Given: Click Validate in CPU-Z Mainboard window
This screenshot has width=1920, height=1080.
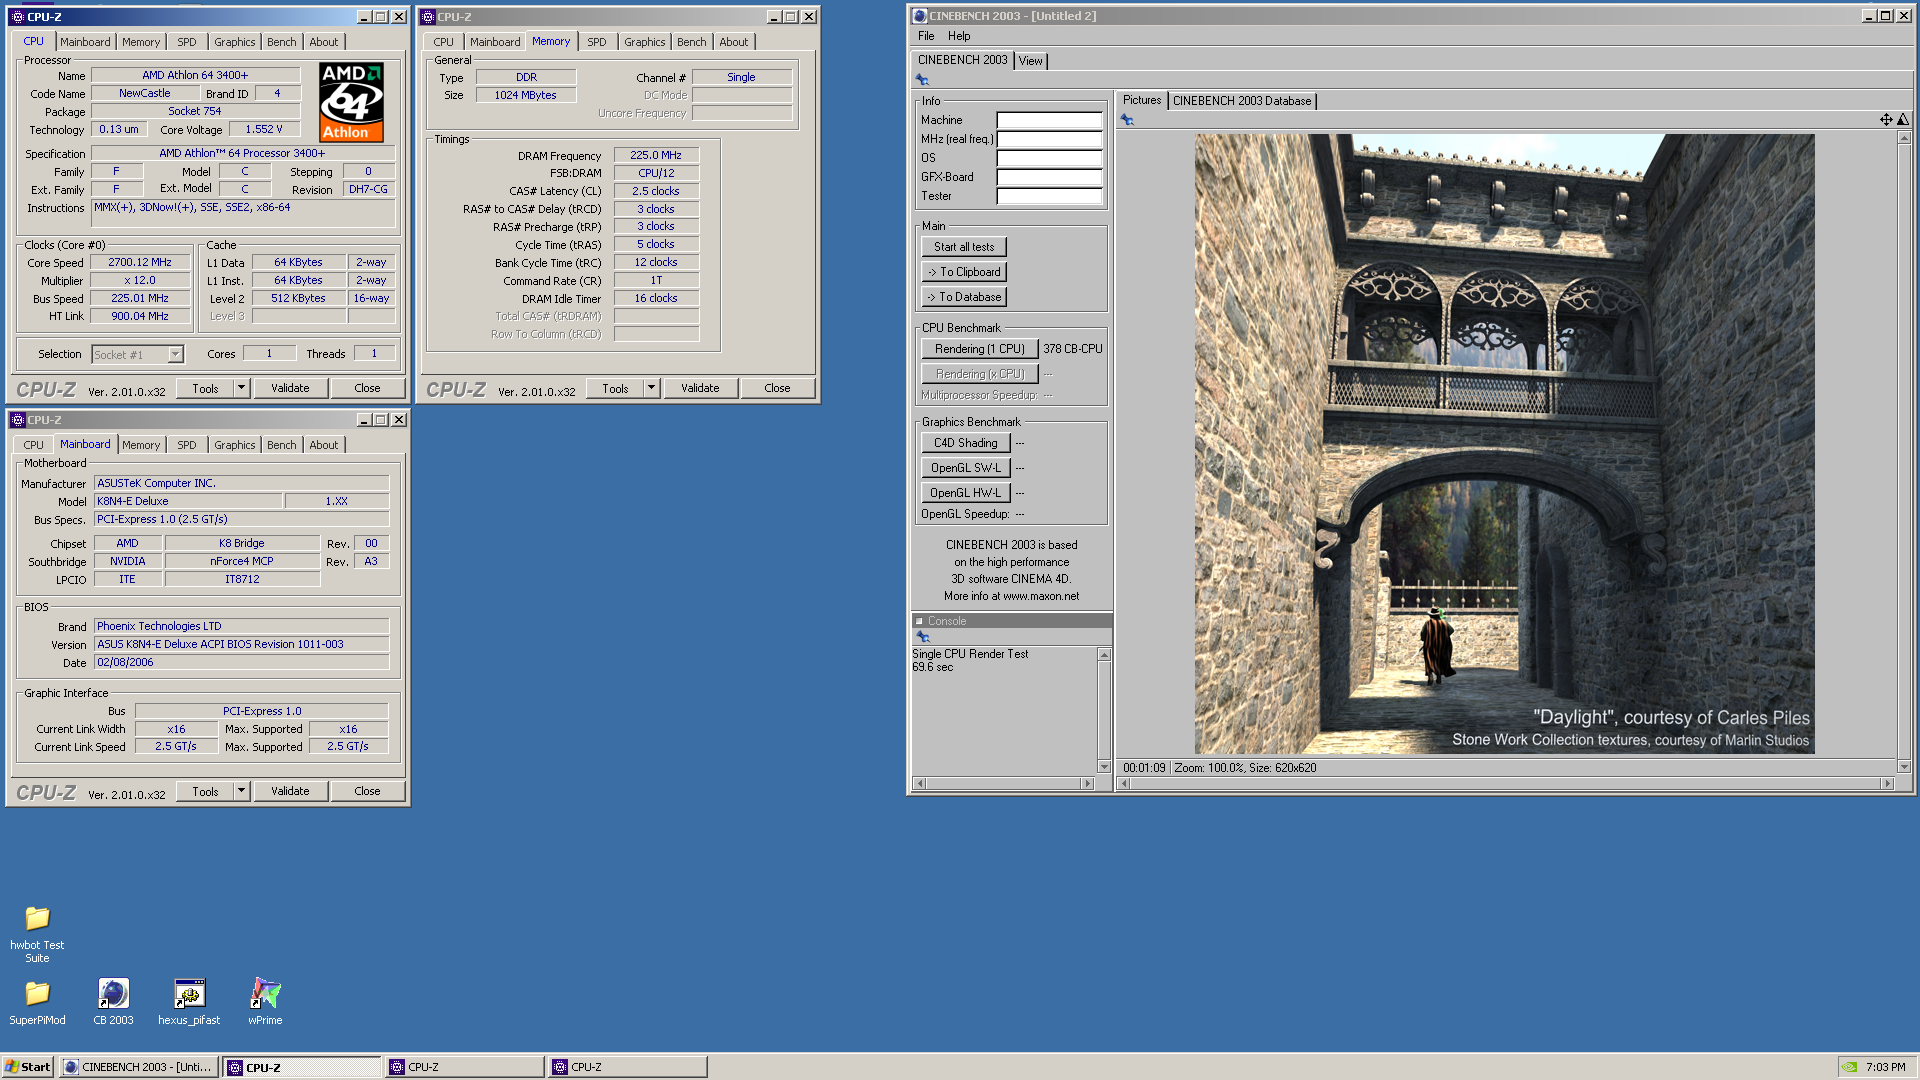Looking at the screenshot, I should click(290, 791).
